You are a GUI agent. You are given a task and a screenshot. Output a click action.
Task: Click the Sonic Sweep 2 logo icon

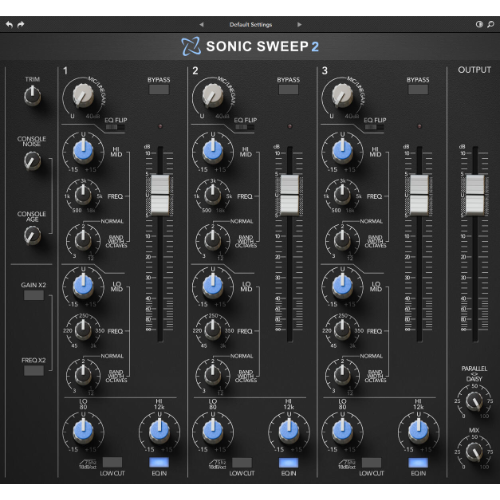[x=191, y=46]
